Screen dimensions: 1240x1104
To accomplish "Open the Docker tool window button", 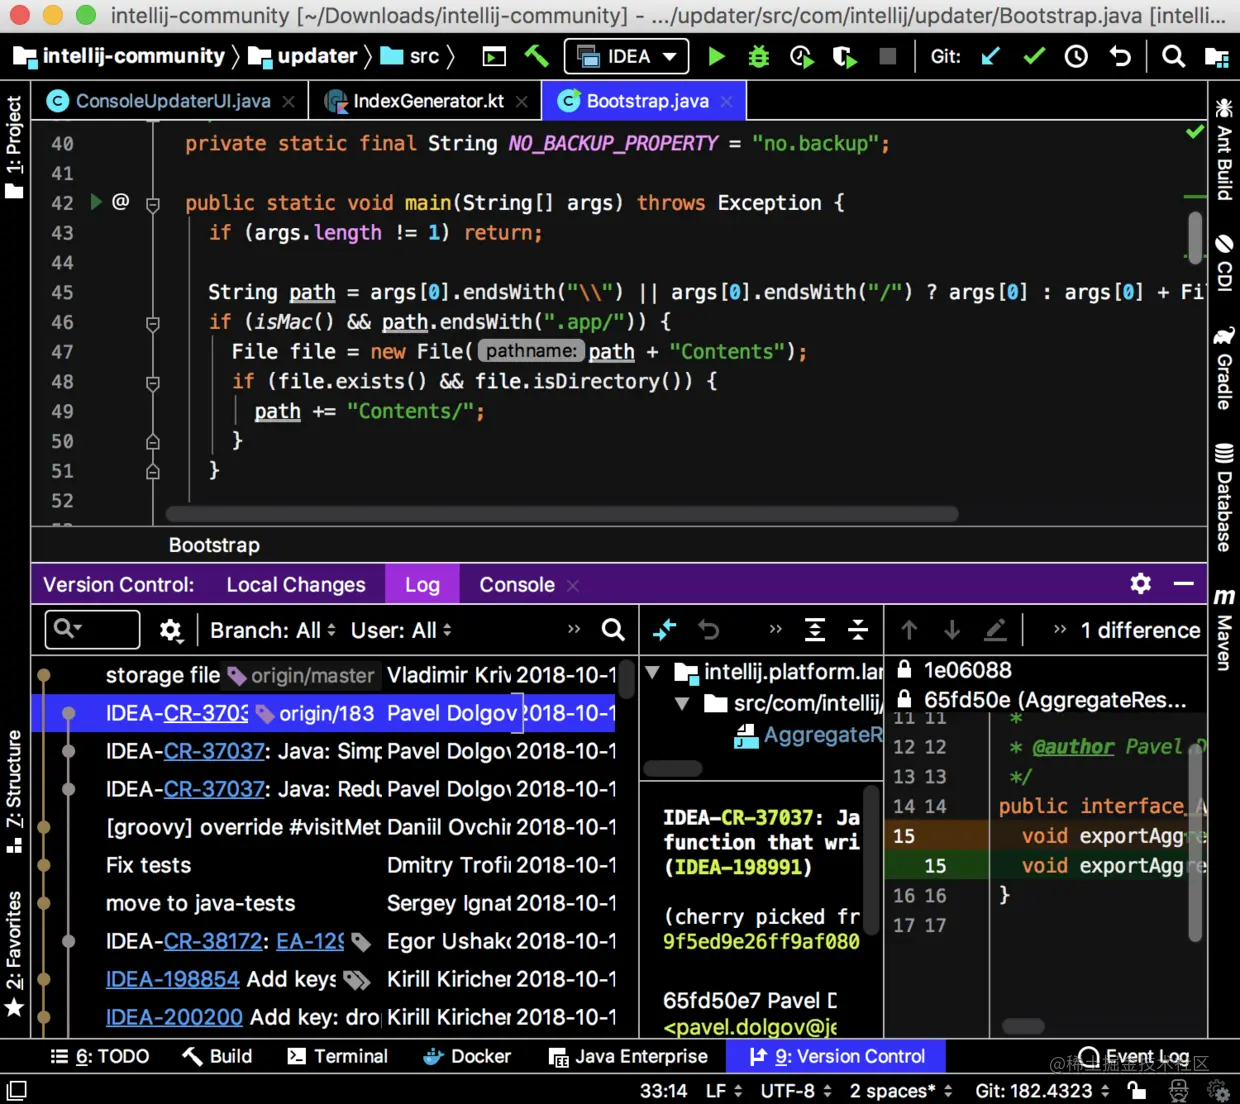I will pyautogui.click(x=467, y=1056).
